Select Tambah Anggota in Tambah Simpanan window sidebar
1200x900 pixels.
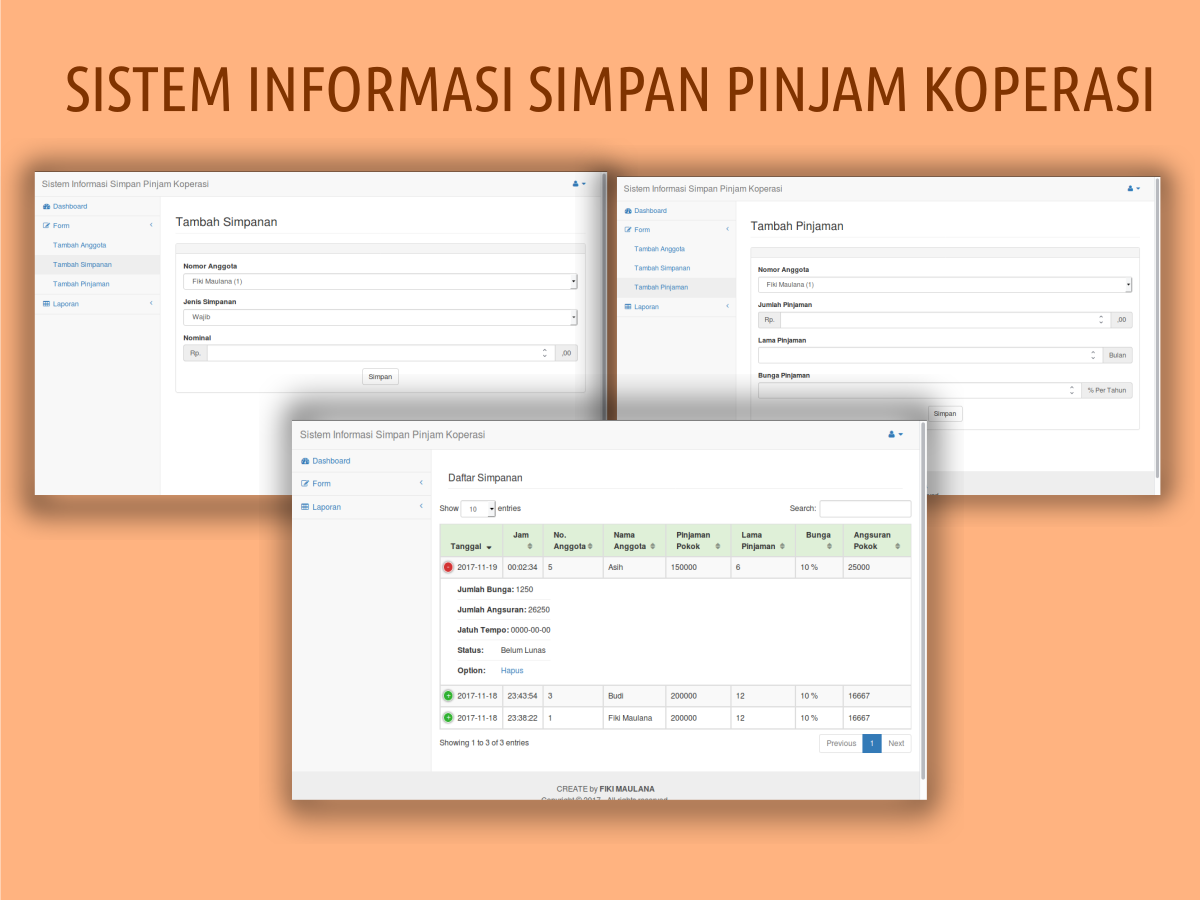click(x=79, y=245)
